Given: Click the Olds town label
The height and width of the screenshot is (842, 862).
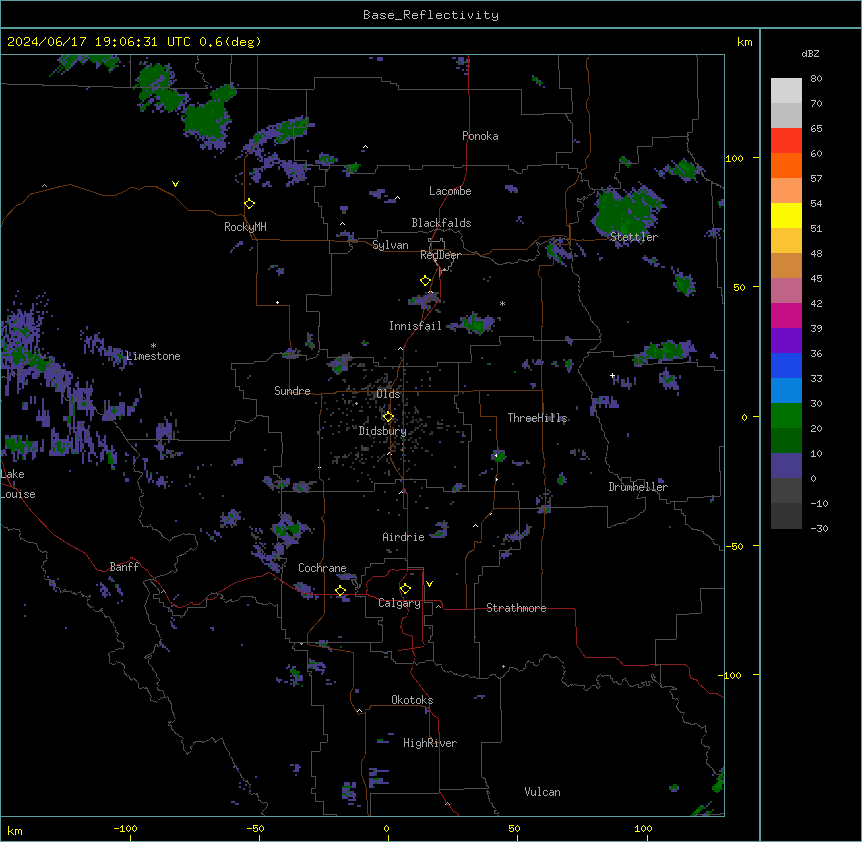Looking at the screenshot, I should [x=388, y=394].
